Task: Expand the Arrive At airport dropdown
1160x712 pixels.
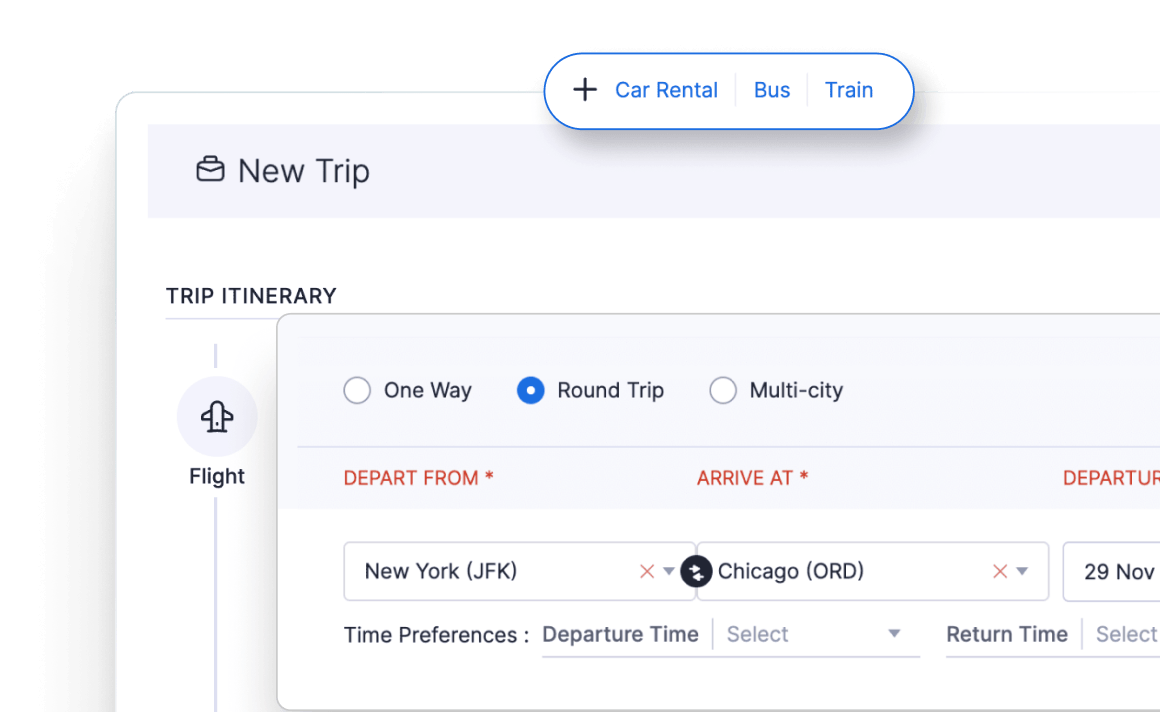Action: (1022, 571)
